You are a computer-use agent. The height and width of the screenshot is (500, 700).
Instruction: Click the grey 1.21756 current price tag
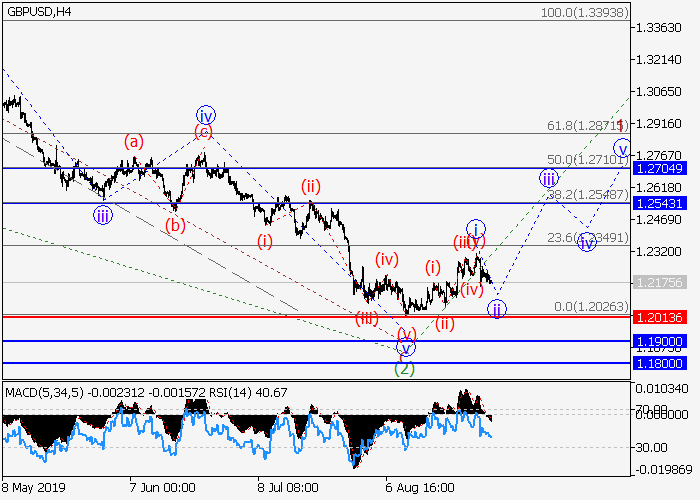coord(658,283)
